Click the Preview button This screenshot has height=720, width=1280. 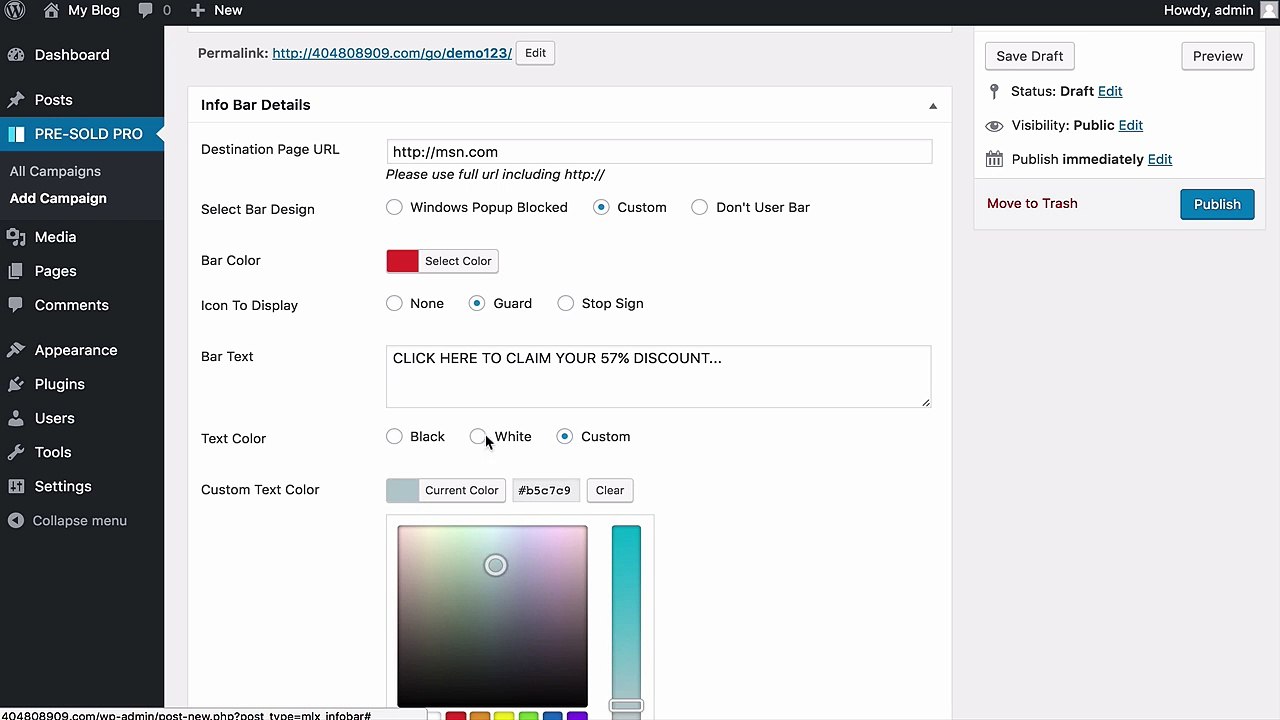coord(1217,56)
